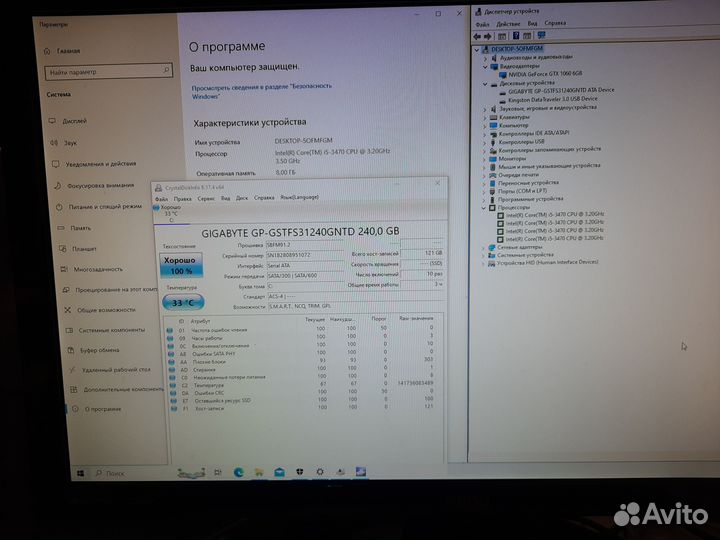Open Диск menu in CrystalDiskInfo
The image size is (720, 540).
[242, 198]
